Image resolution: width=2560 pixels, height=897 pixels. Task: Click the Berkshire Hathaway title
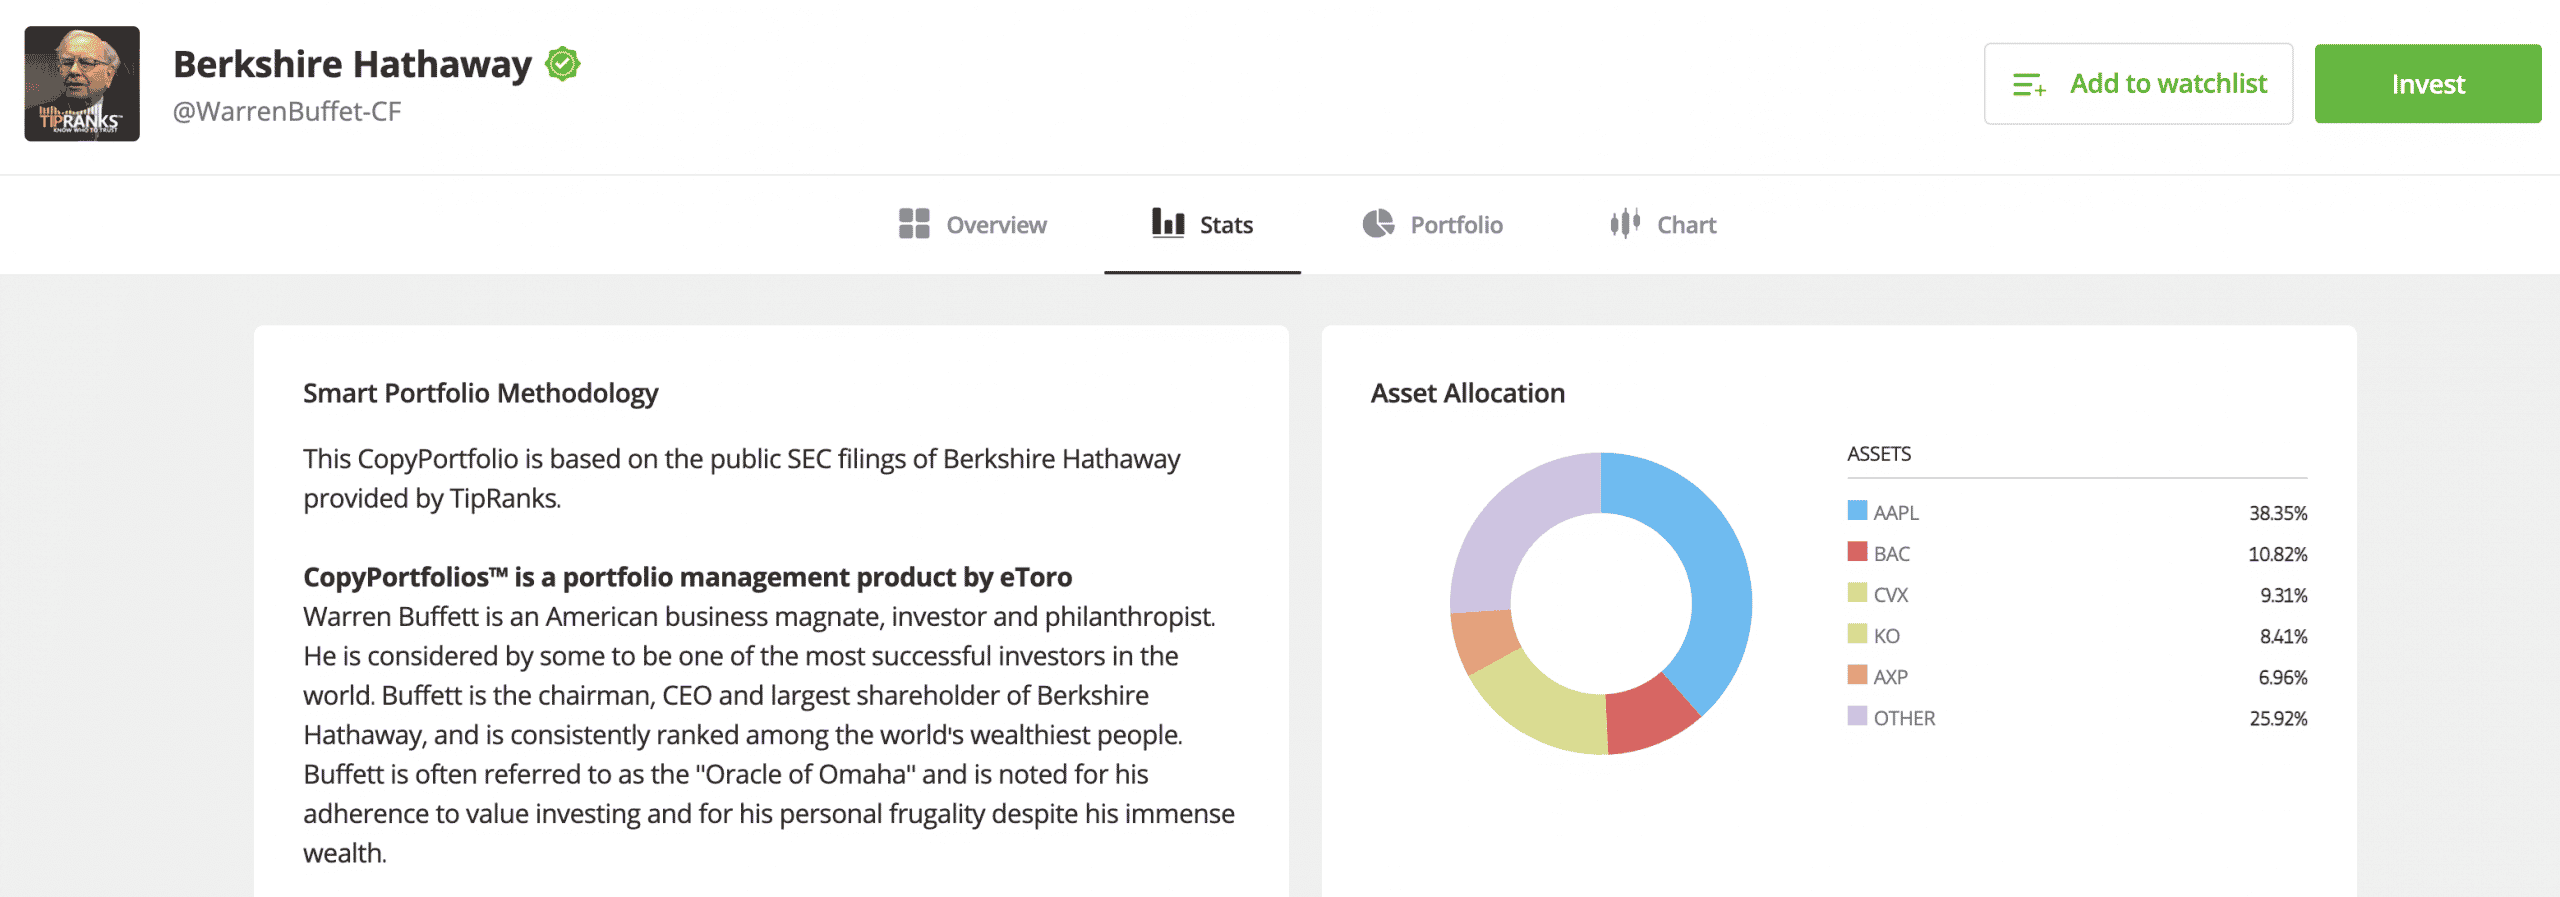[x=353, y=64]
